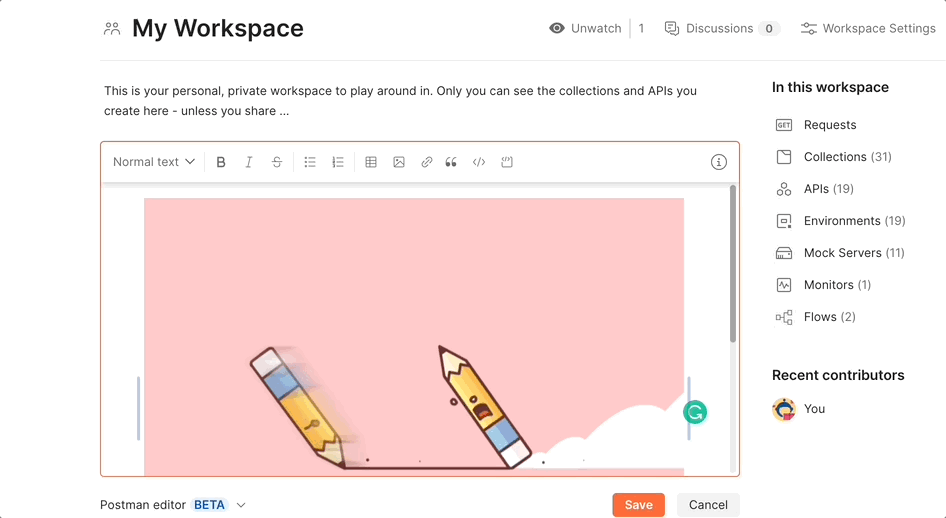The image size is (946, 518).
Task: Click the green Grammarly icon
Action: tap(695, 412)
